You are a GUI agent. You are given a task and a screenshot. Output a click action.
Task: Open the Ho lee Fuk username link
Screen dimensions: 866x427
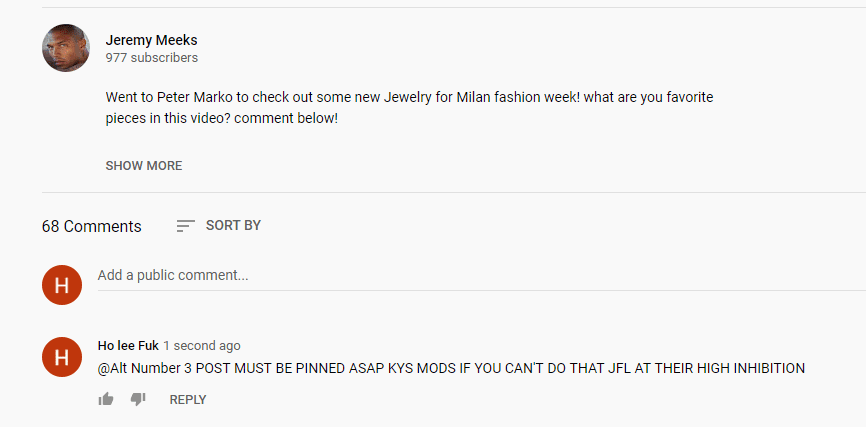click(x=128, y=346)
